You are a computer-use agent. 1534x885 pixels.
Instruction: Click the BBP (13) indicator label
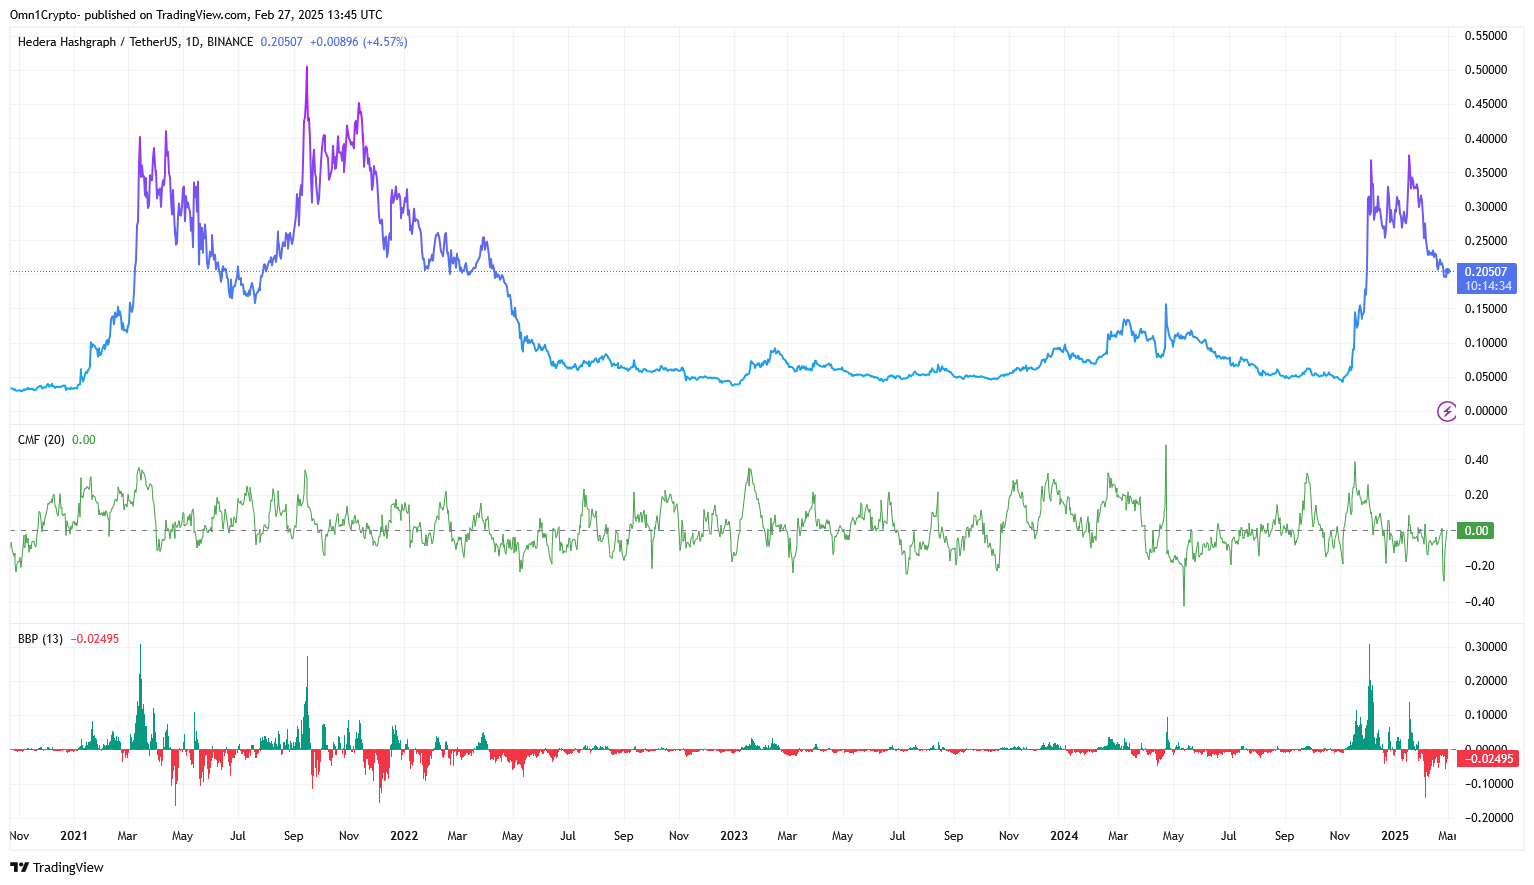tap(40, 639)
